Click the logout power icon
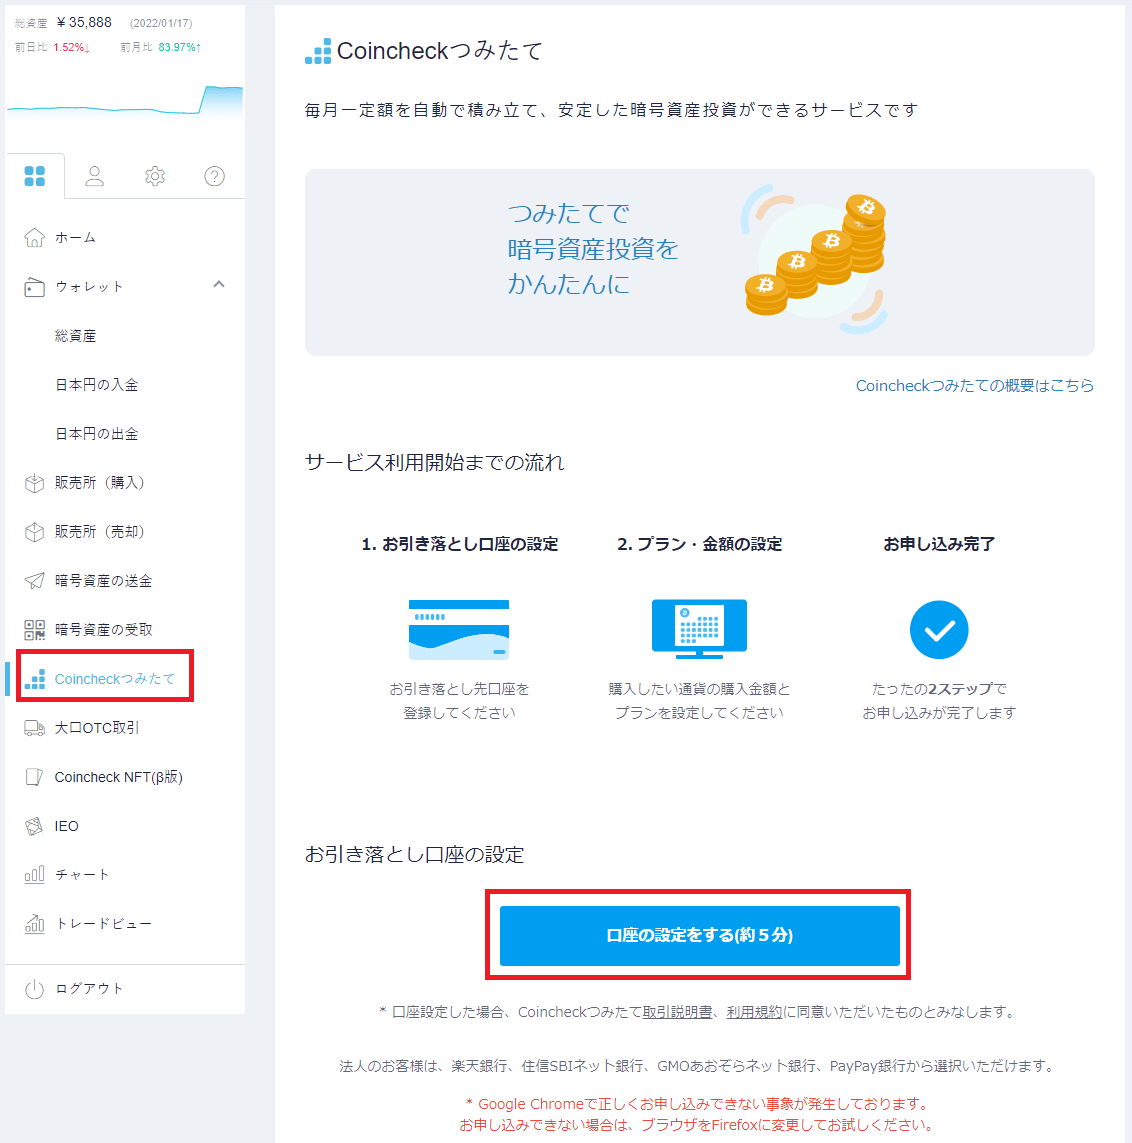Viewport: 1132px width, 1143px height. 34,989
